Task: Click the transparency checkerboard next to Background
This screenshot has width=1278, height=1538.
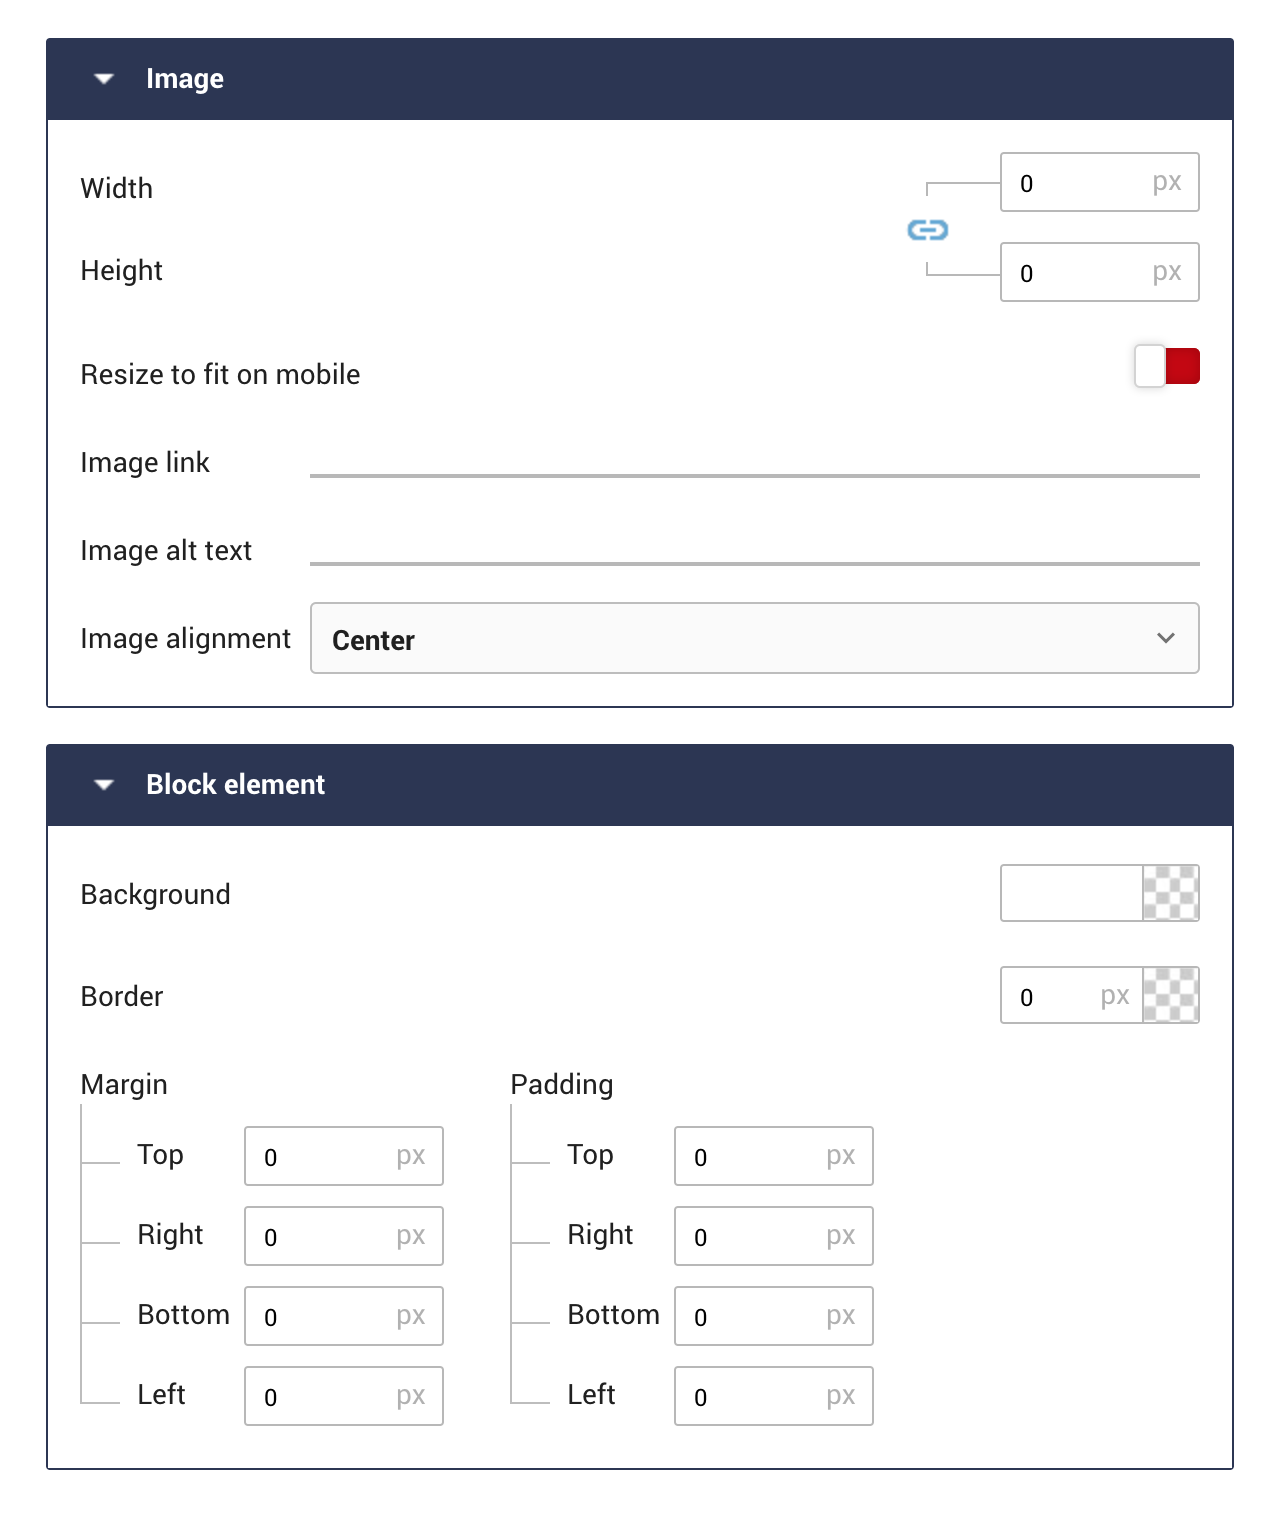Action: coord(1172,893)
